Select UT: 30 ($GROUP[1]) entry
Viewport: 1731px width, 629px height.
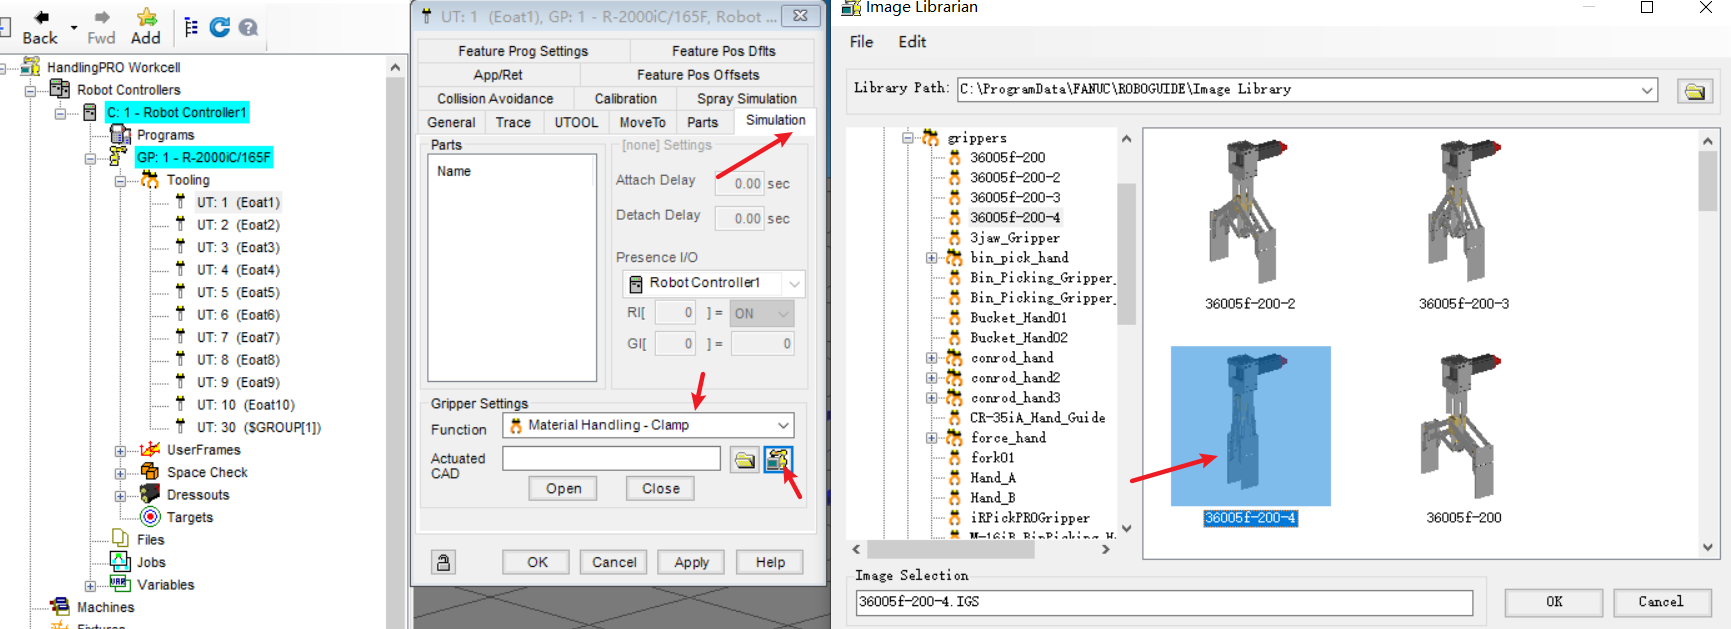[259, 427]
